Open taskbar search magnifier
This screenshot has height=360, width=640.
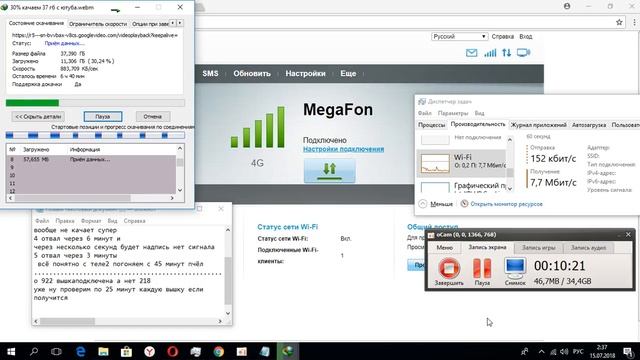[34, 351]
